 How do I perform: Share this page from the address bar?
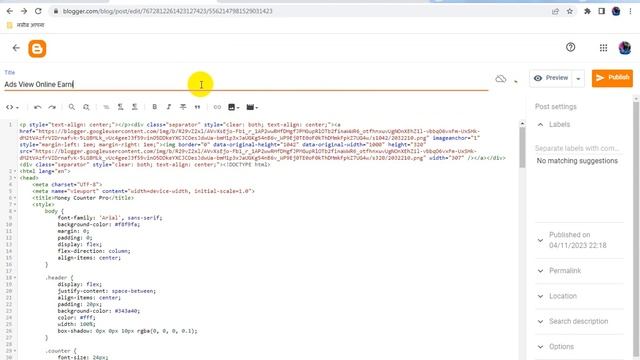click(555, 11)
